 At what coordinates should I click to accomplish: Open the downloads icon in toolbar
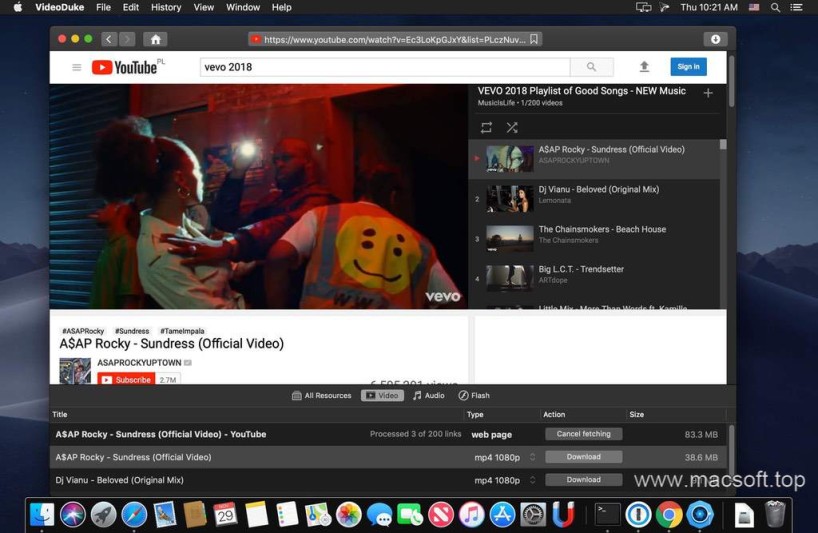[x=714, y=40]
